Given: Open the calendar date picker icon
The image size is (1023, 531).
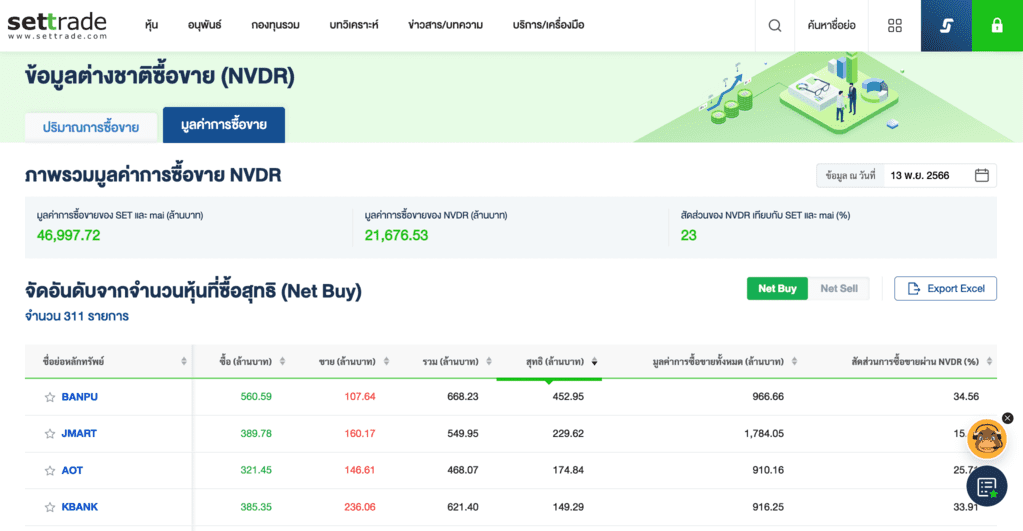Looking at the screenshot, I should [981, 175].
